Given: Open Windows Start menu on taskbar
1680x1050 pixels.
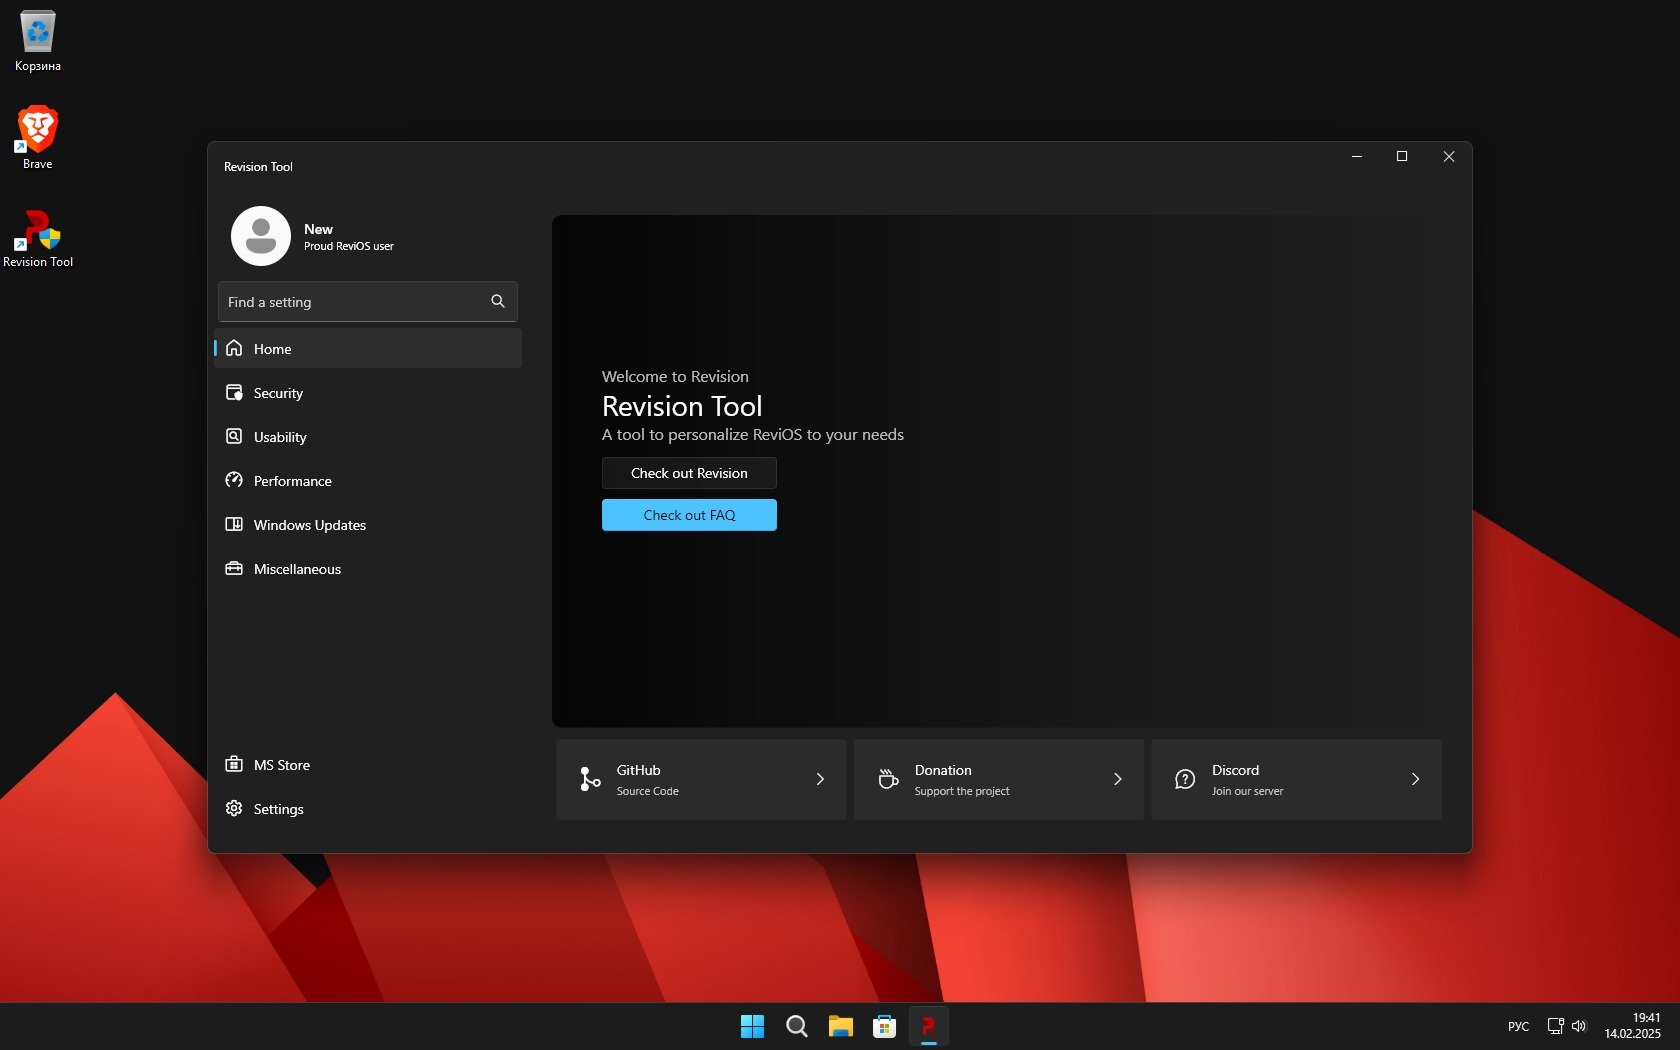Looking at the screenshot, I should click(752, 1026).
